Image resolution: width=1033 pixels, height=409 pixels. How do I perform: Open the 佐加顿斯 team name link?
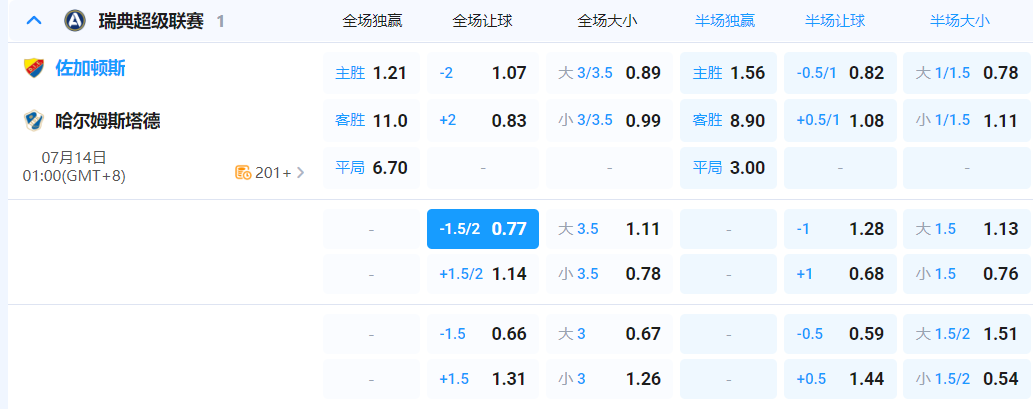pyautogui.click(x=90, y=68)
